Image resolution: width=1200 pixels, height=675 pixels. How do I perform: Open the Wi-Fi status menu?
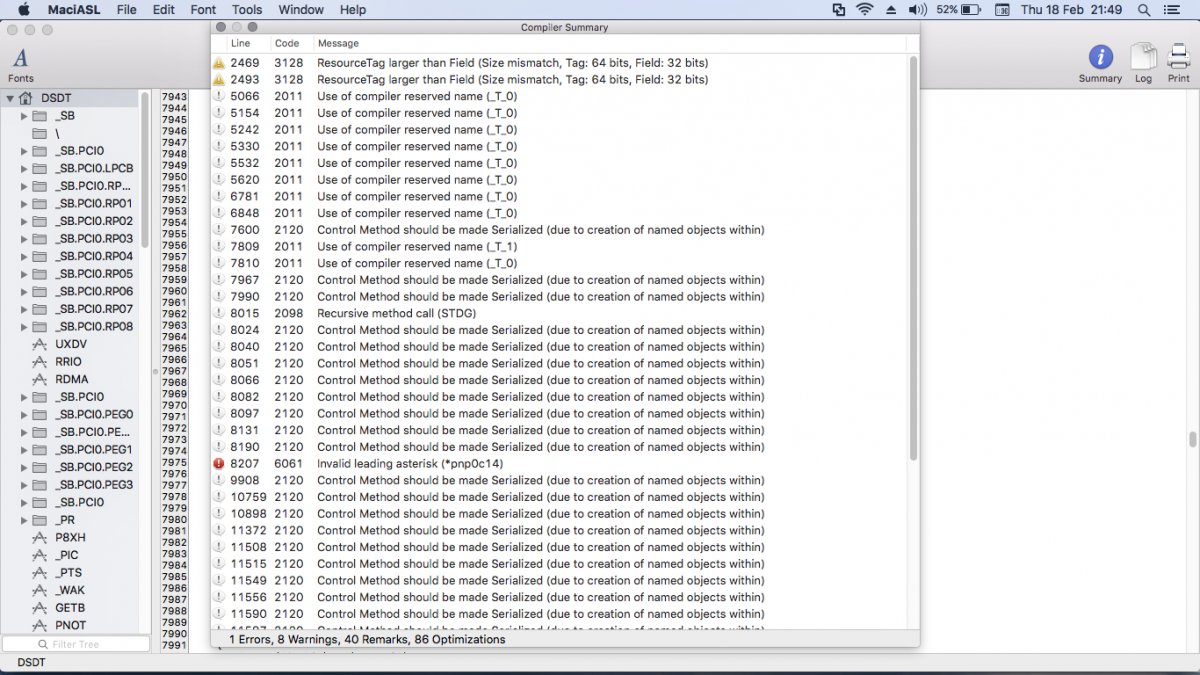tap(865, 9)
